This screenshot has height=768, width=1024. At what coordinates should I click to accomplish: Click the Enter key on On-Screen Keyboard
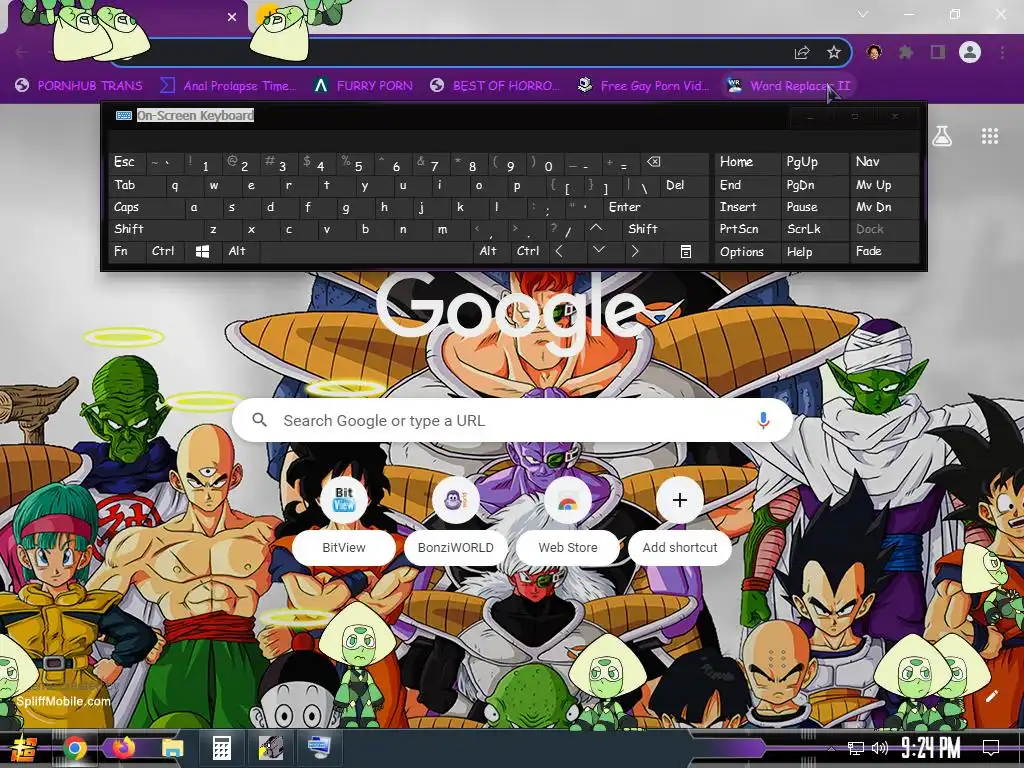tap(656, 208)
